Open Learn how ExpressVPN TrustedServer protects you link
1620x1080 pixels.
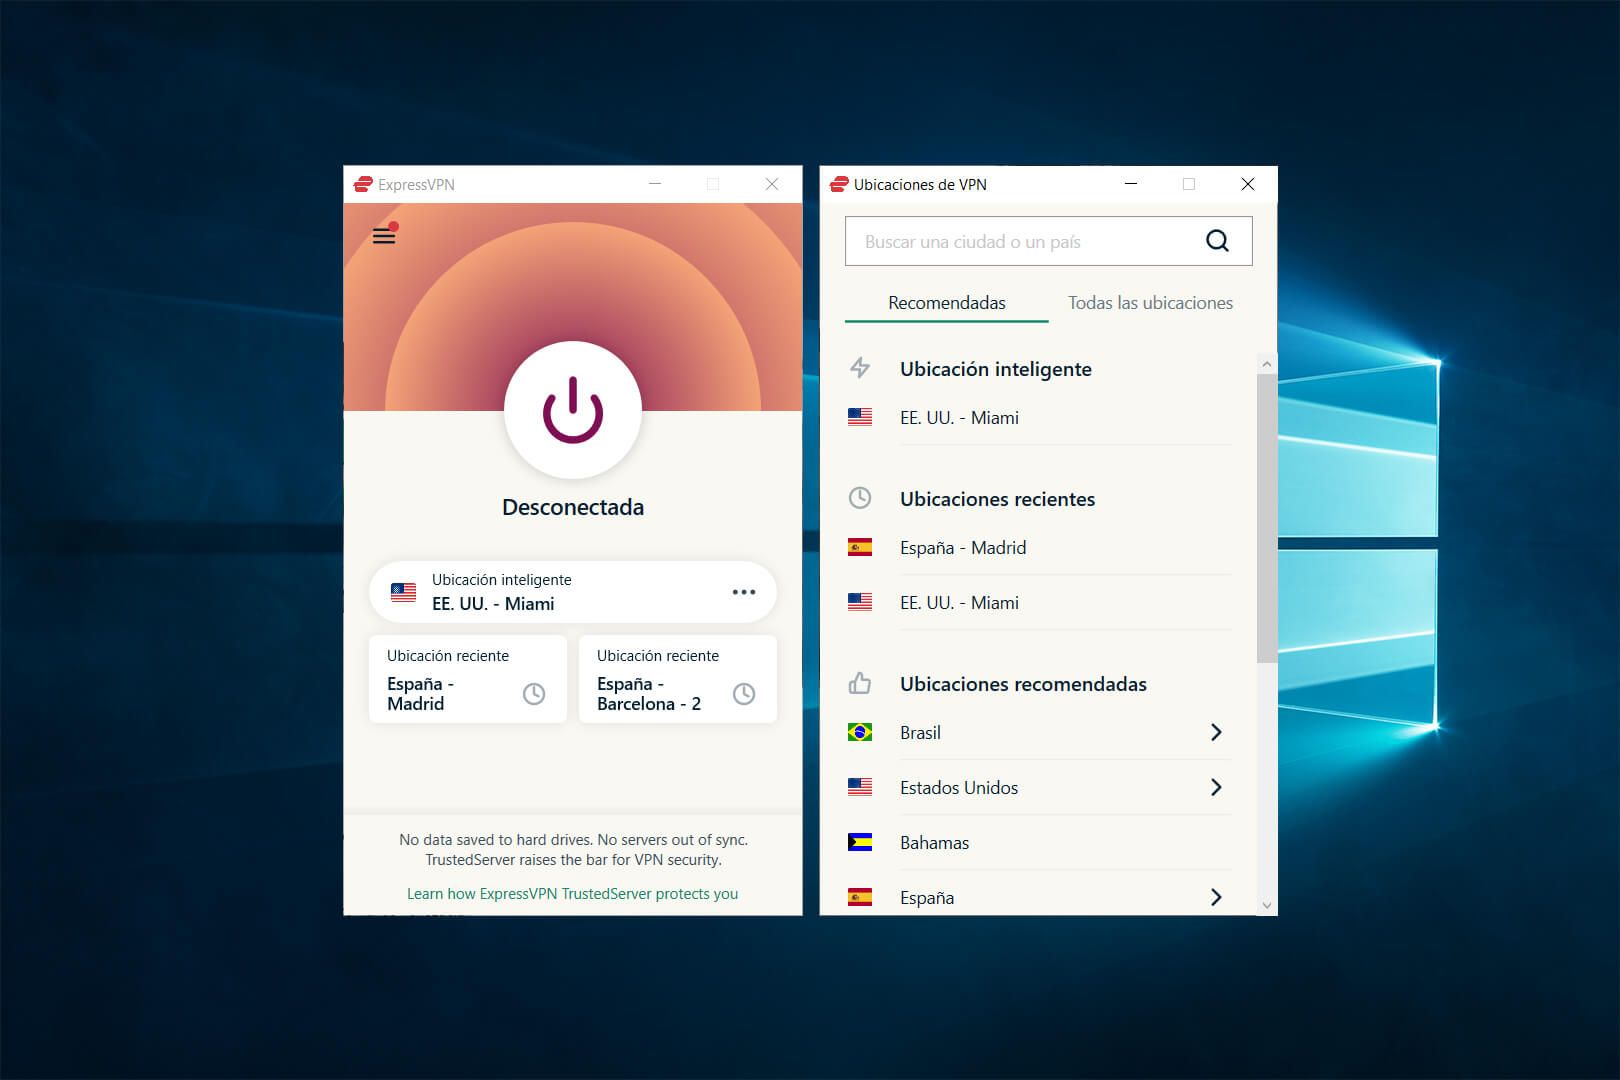(572, 894)
